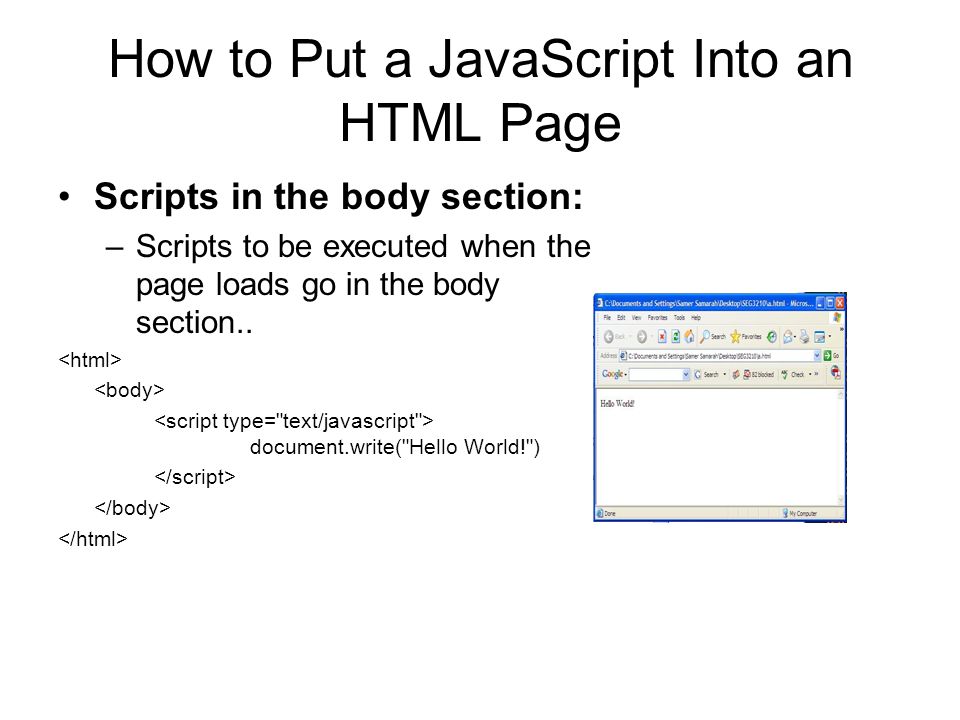Click the Edit page icon next to Print
Image resolution: width=960 pixels, height=720 pixels.
[820, 337]
